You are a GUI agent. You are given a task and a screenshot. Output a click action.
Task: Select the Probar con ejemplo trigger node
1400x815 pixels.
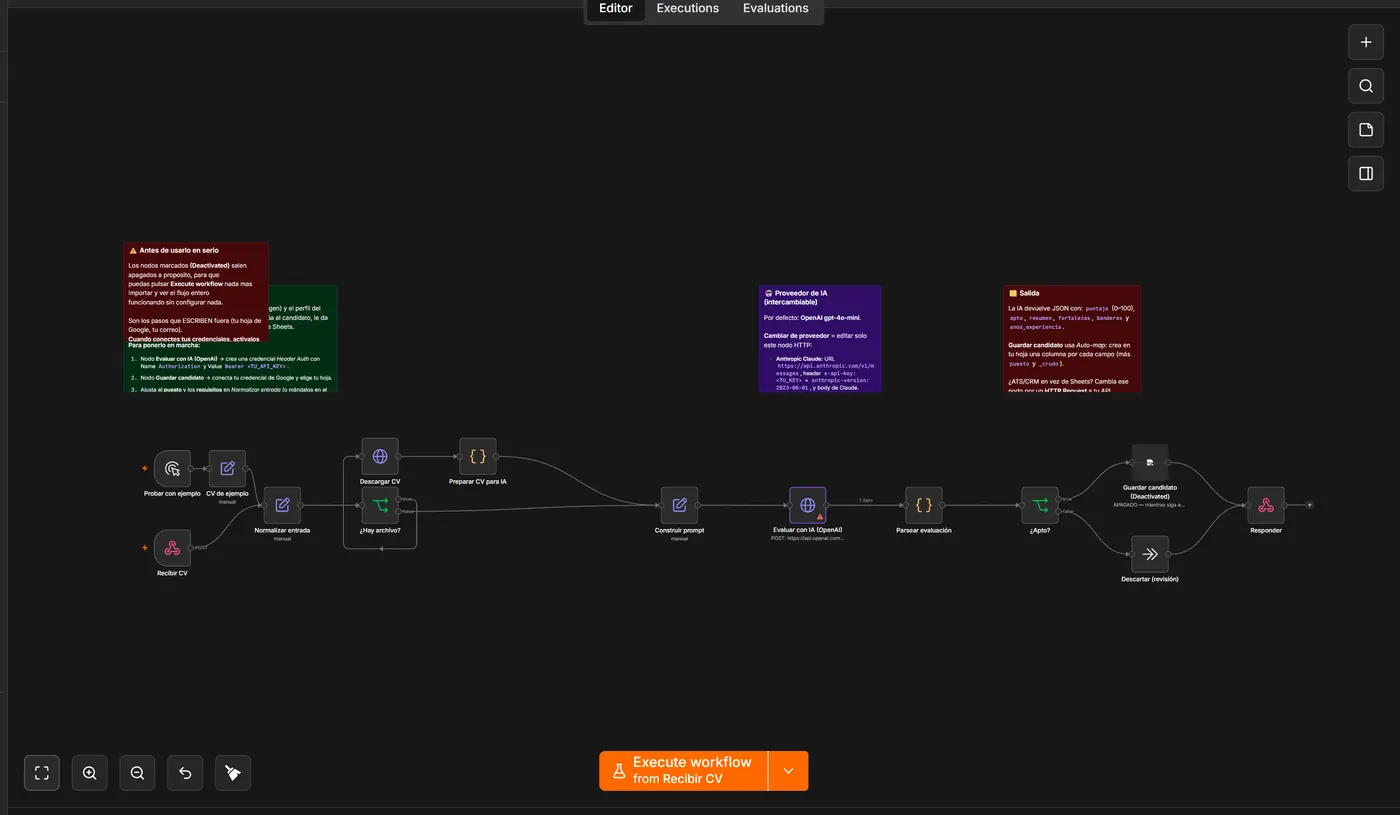(x=172, y=468)
